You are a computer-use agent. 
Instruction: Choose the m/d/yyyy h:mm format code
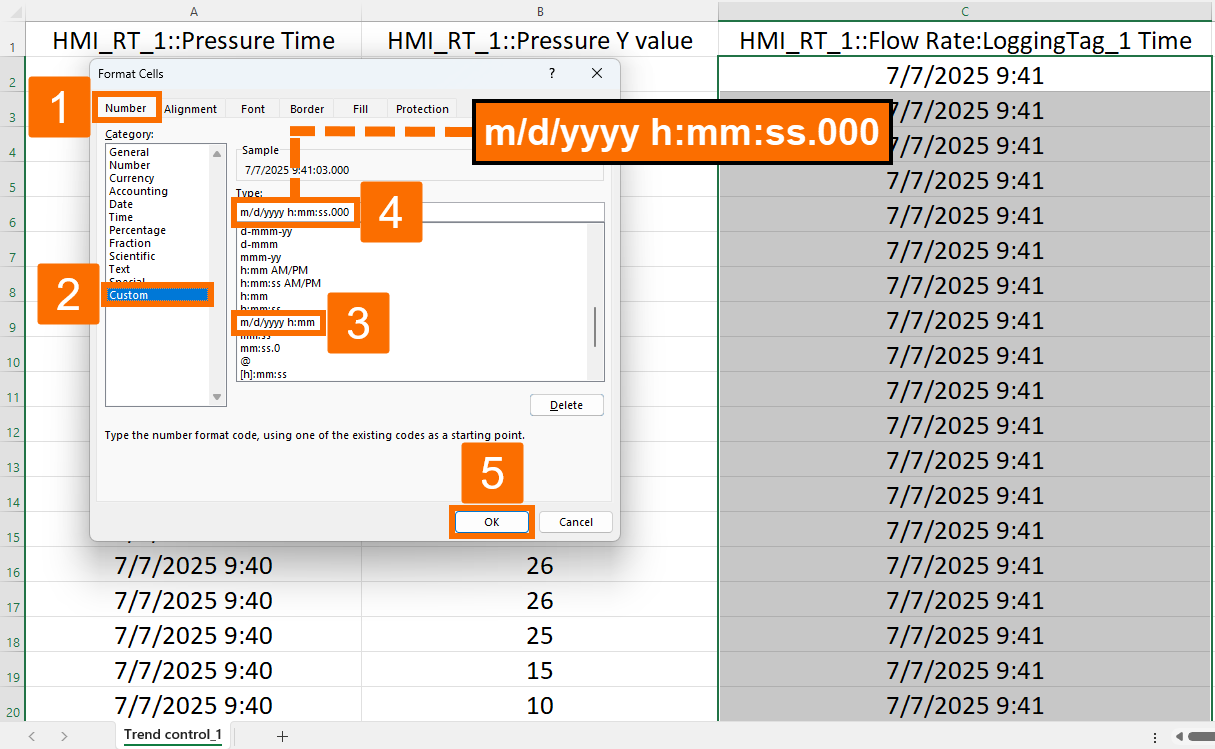278,322
